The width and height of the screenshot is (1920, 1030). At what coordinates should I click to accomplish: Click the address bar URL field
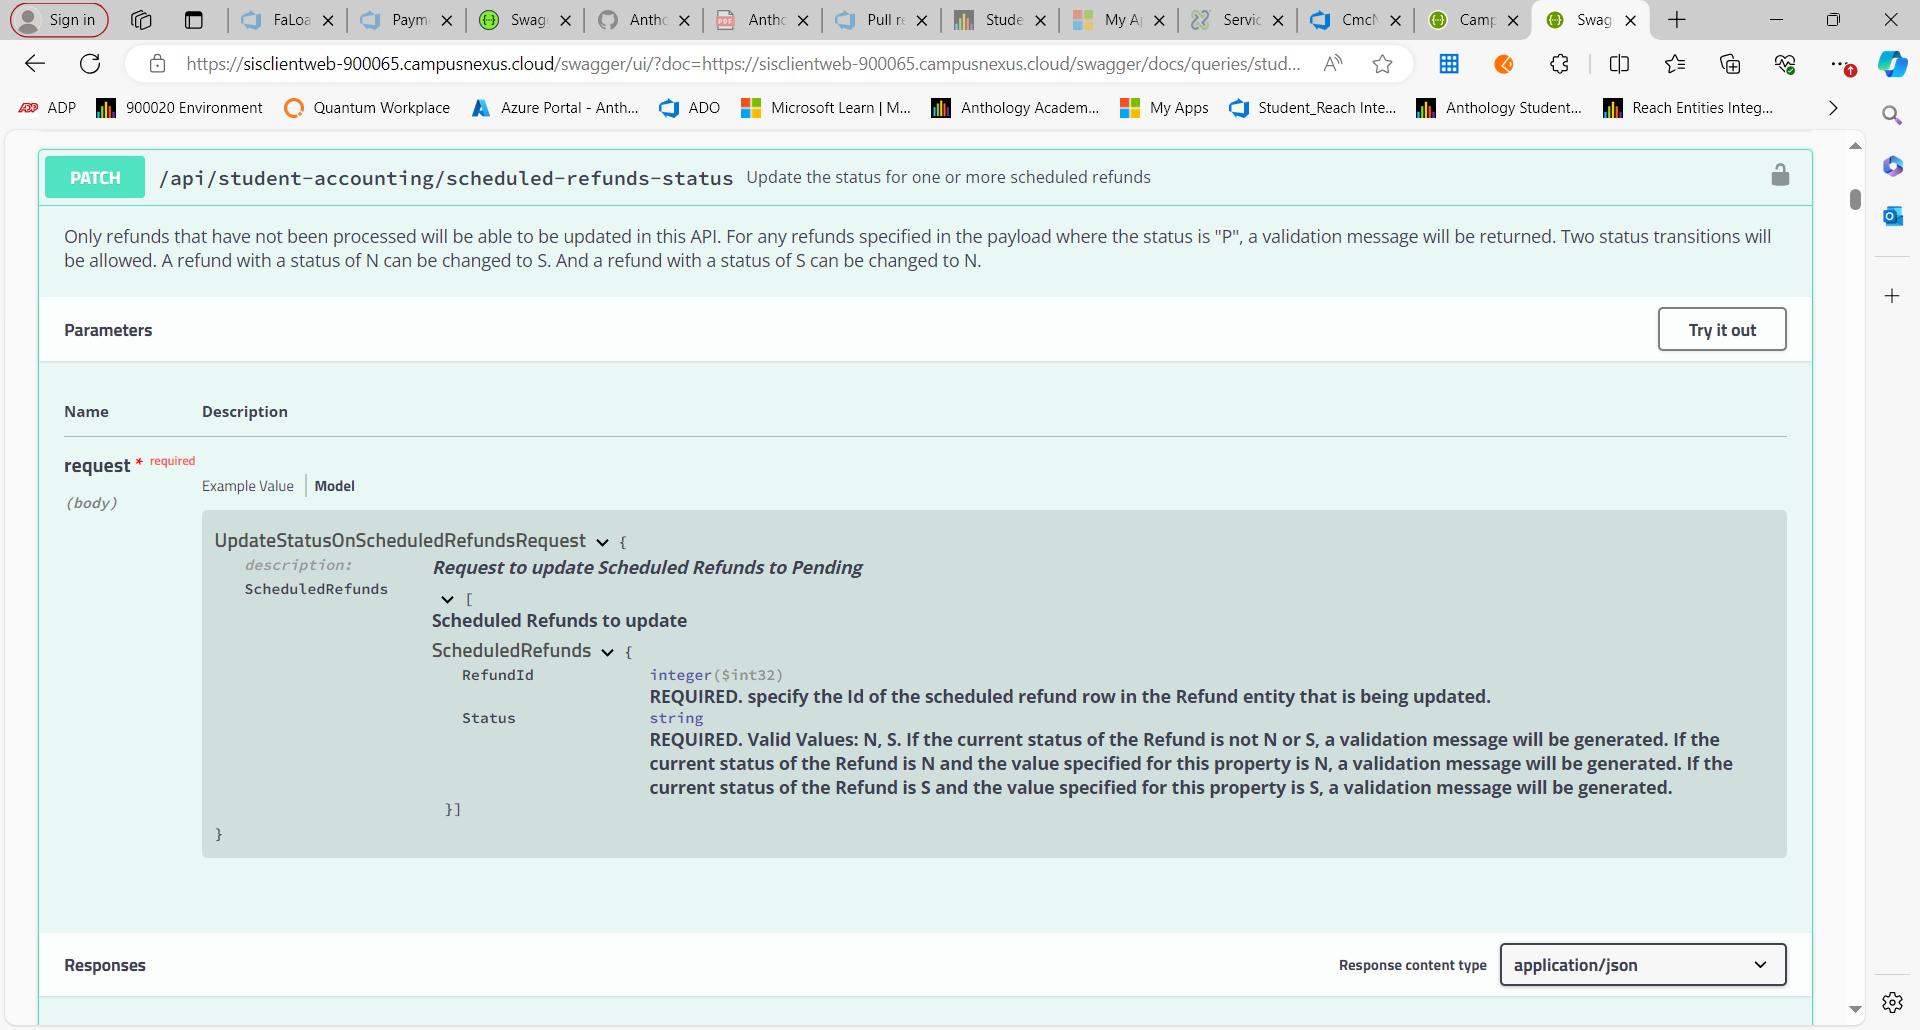(x=743, y=64)
